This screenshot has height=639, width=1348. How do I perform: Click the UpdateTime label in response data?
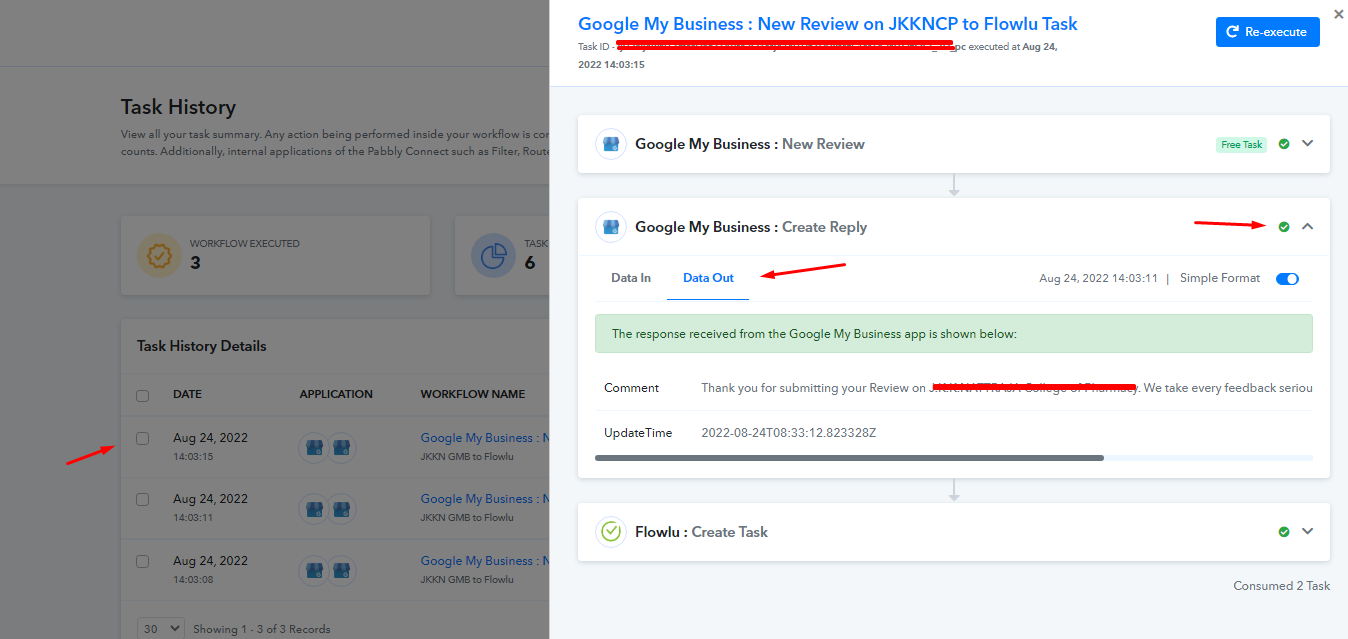[x=638, y=433]
